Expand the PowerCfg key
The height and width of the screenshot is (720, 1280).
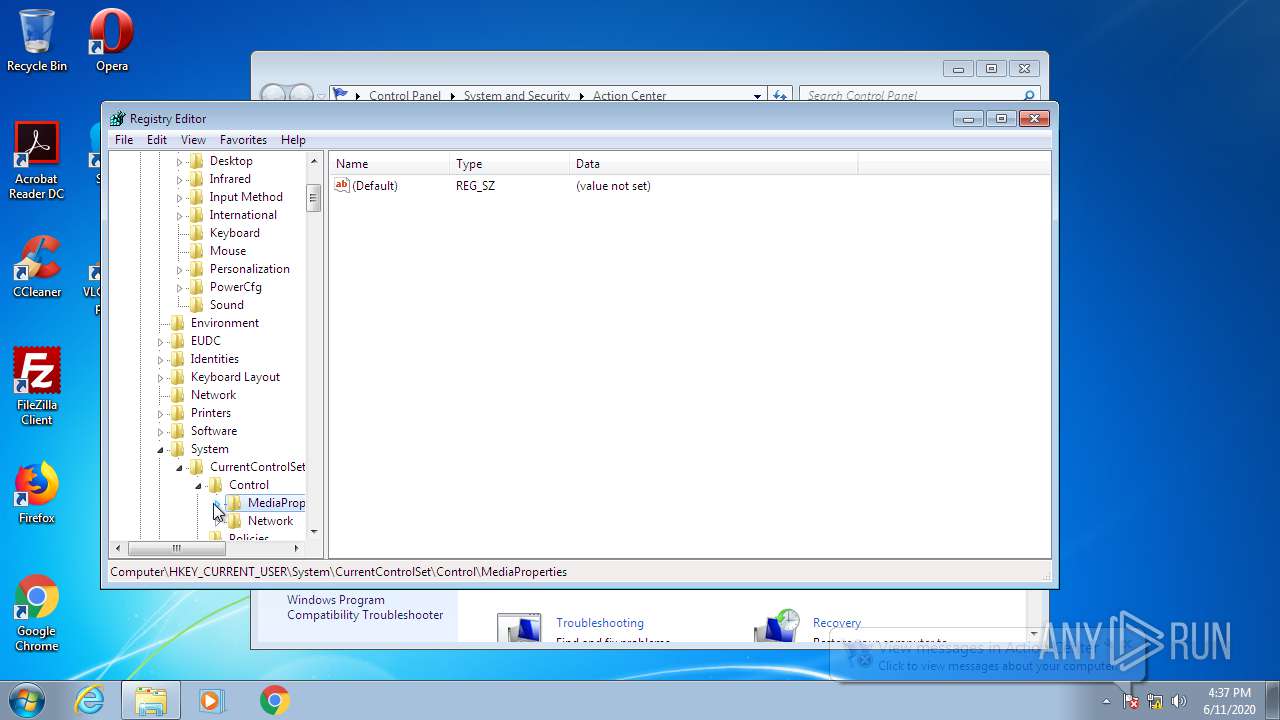coord(180,287)
